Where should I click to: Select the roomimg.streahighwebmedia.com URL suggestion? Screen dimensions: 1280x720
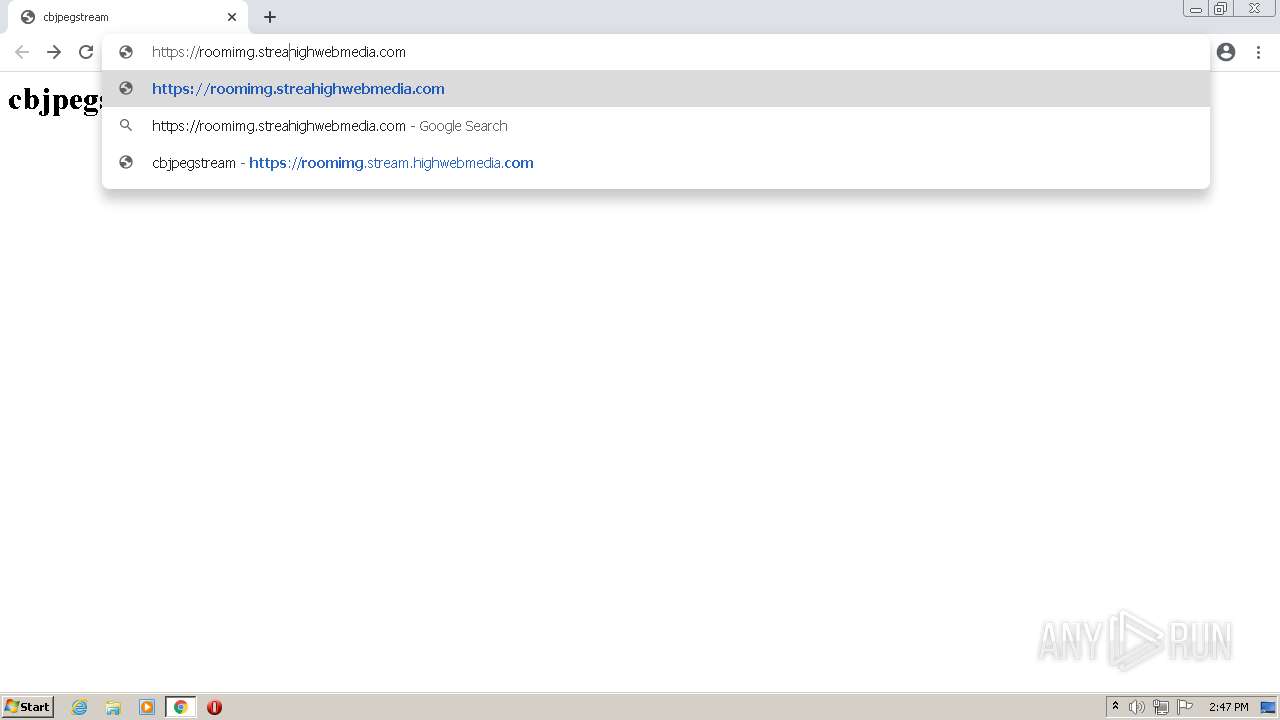coord(656,89)
